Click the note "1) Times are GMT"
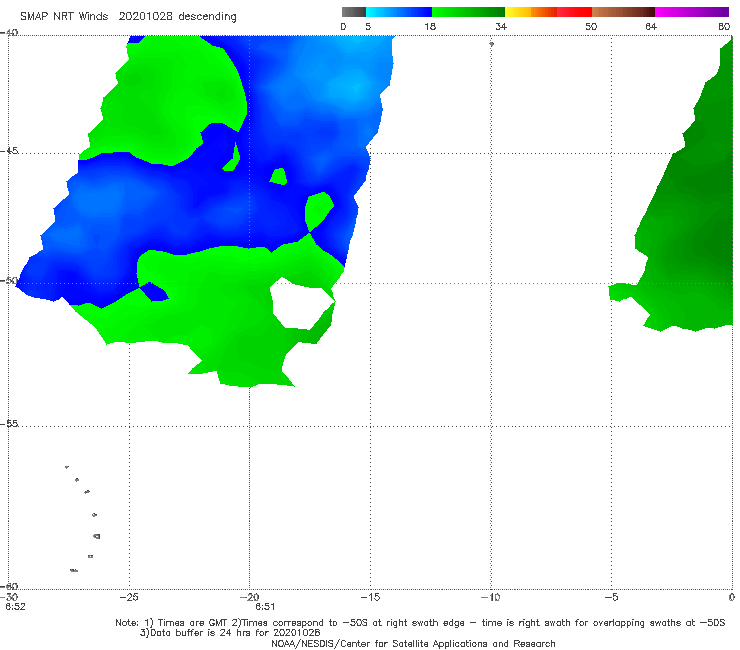Image resolution: width=740 pixels, height=650 pixels. [186, 623]
